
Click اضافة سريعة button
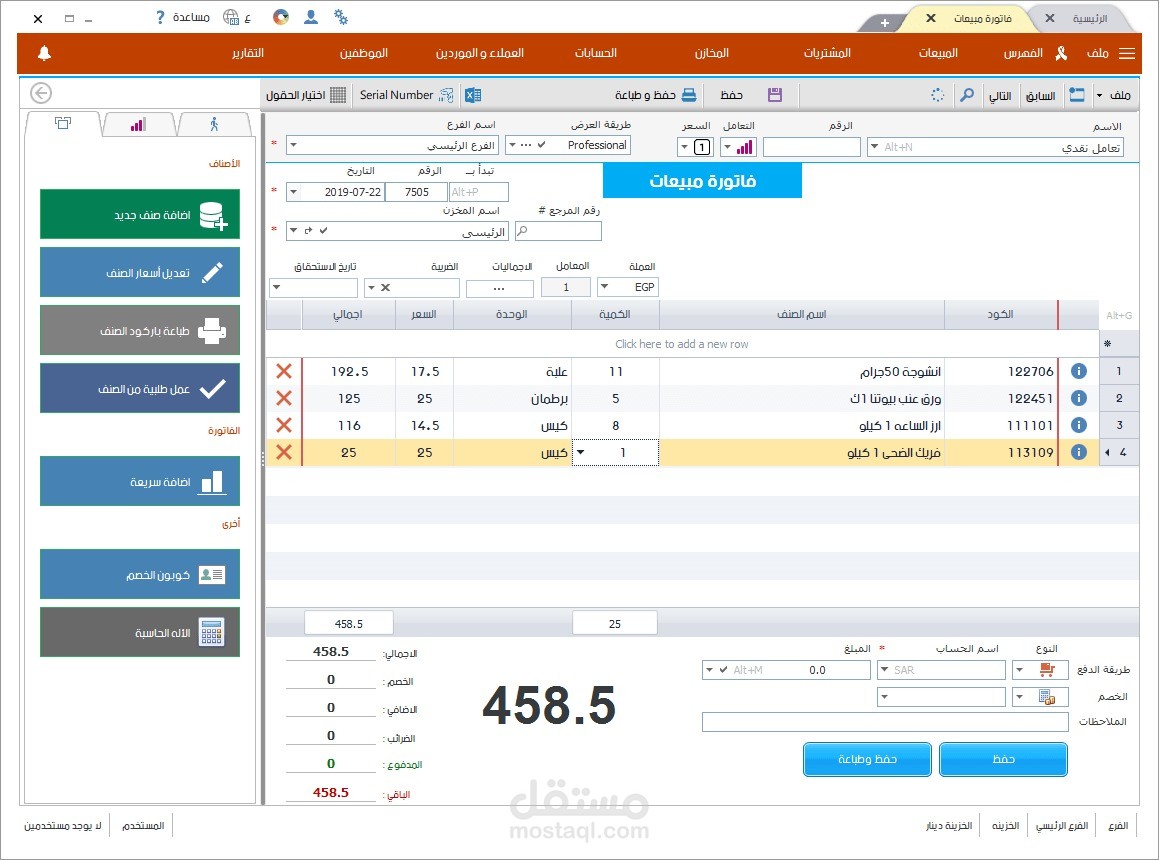(140, 481)
